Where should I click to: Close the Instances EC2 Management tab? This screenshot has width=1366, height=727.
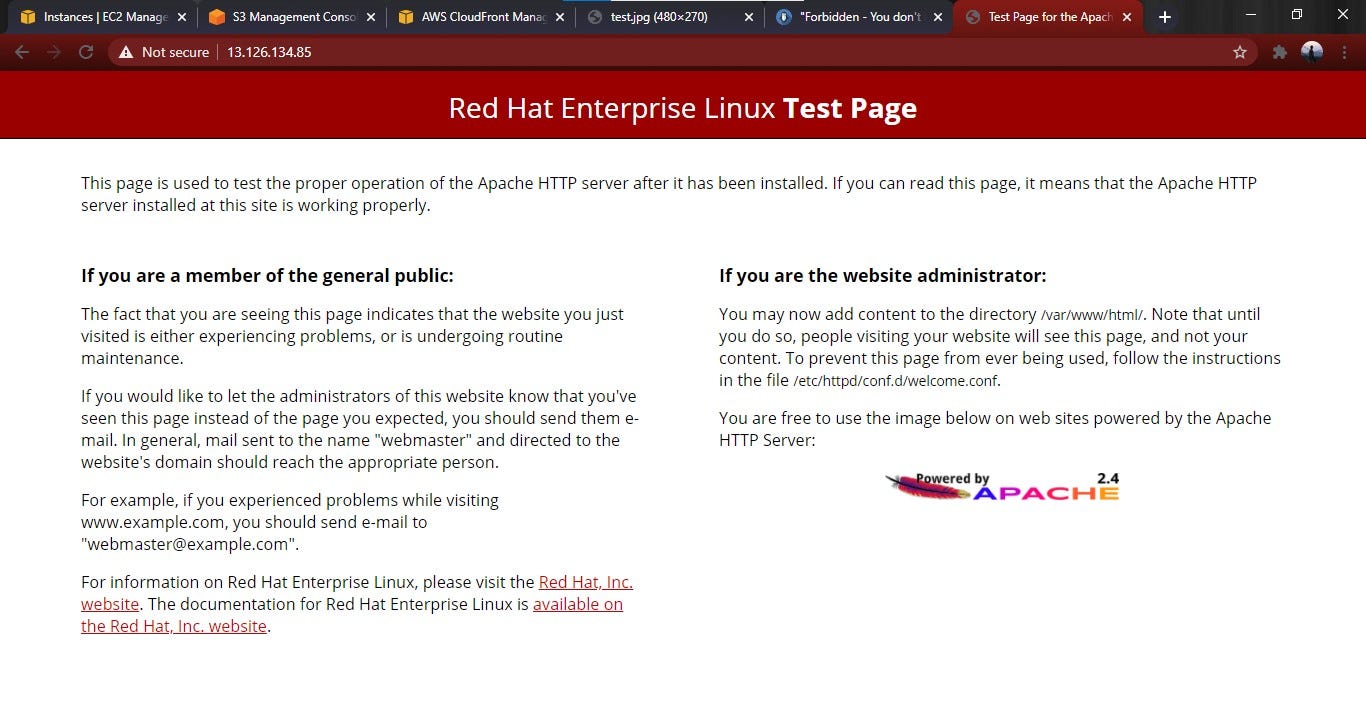181,17
